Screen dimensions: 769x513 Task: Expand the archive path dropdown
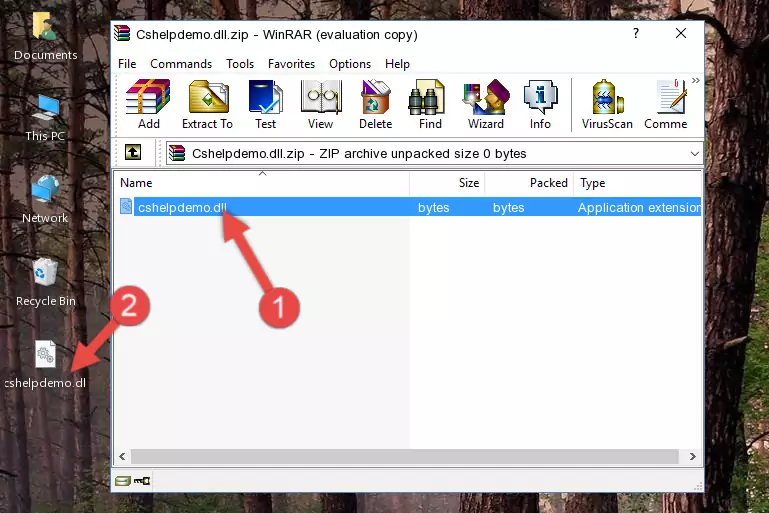point(694,154)
